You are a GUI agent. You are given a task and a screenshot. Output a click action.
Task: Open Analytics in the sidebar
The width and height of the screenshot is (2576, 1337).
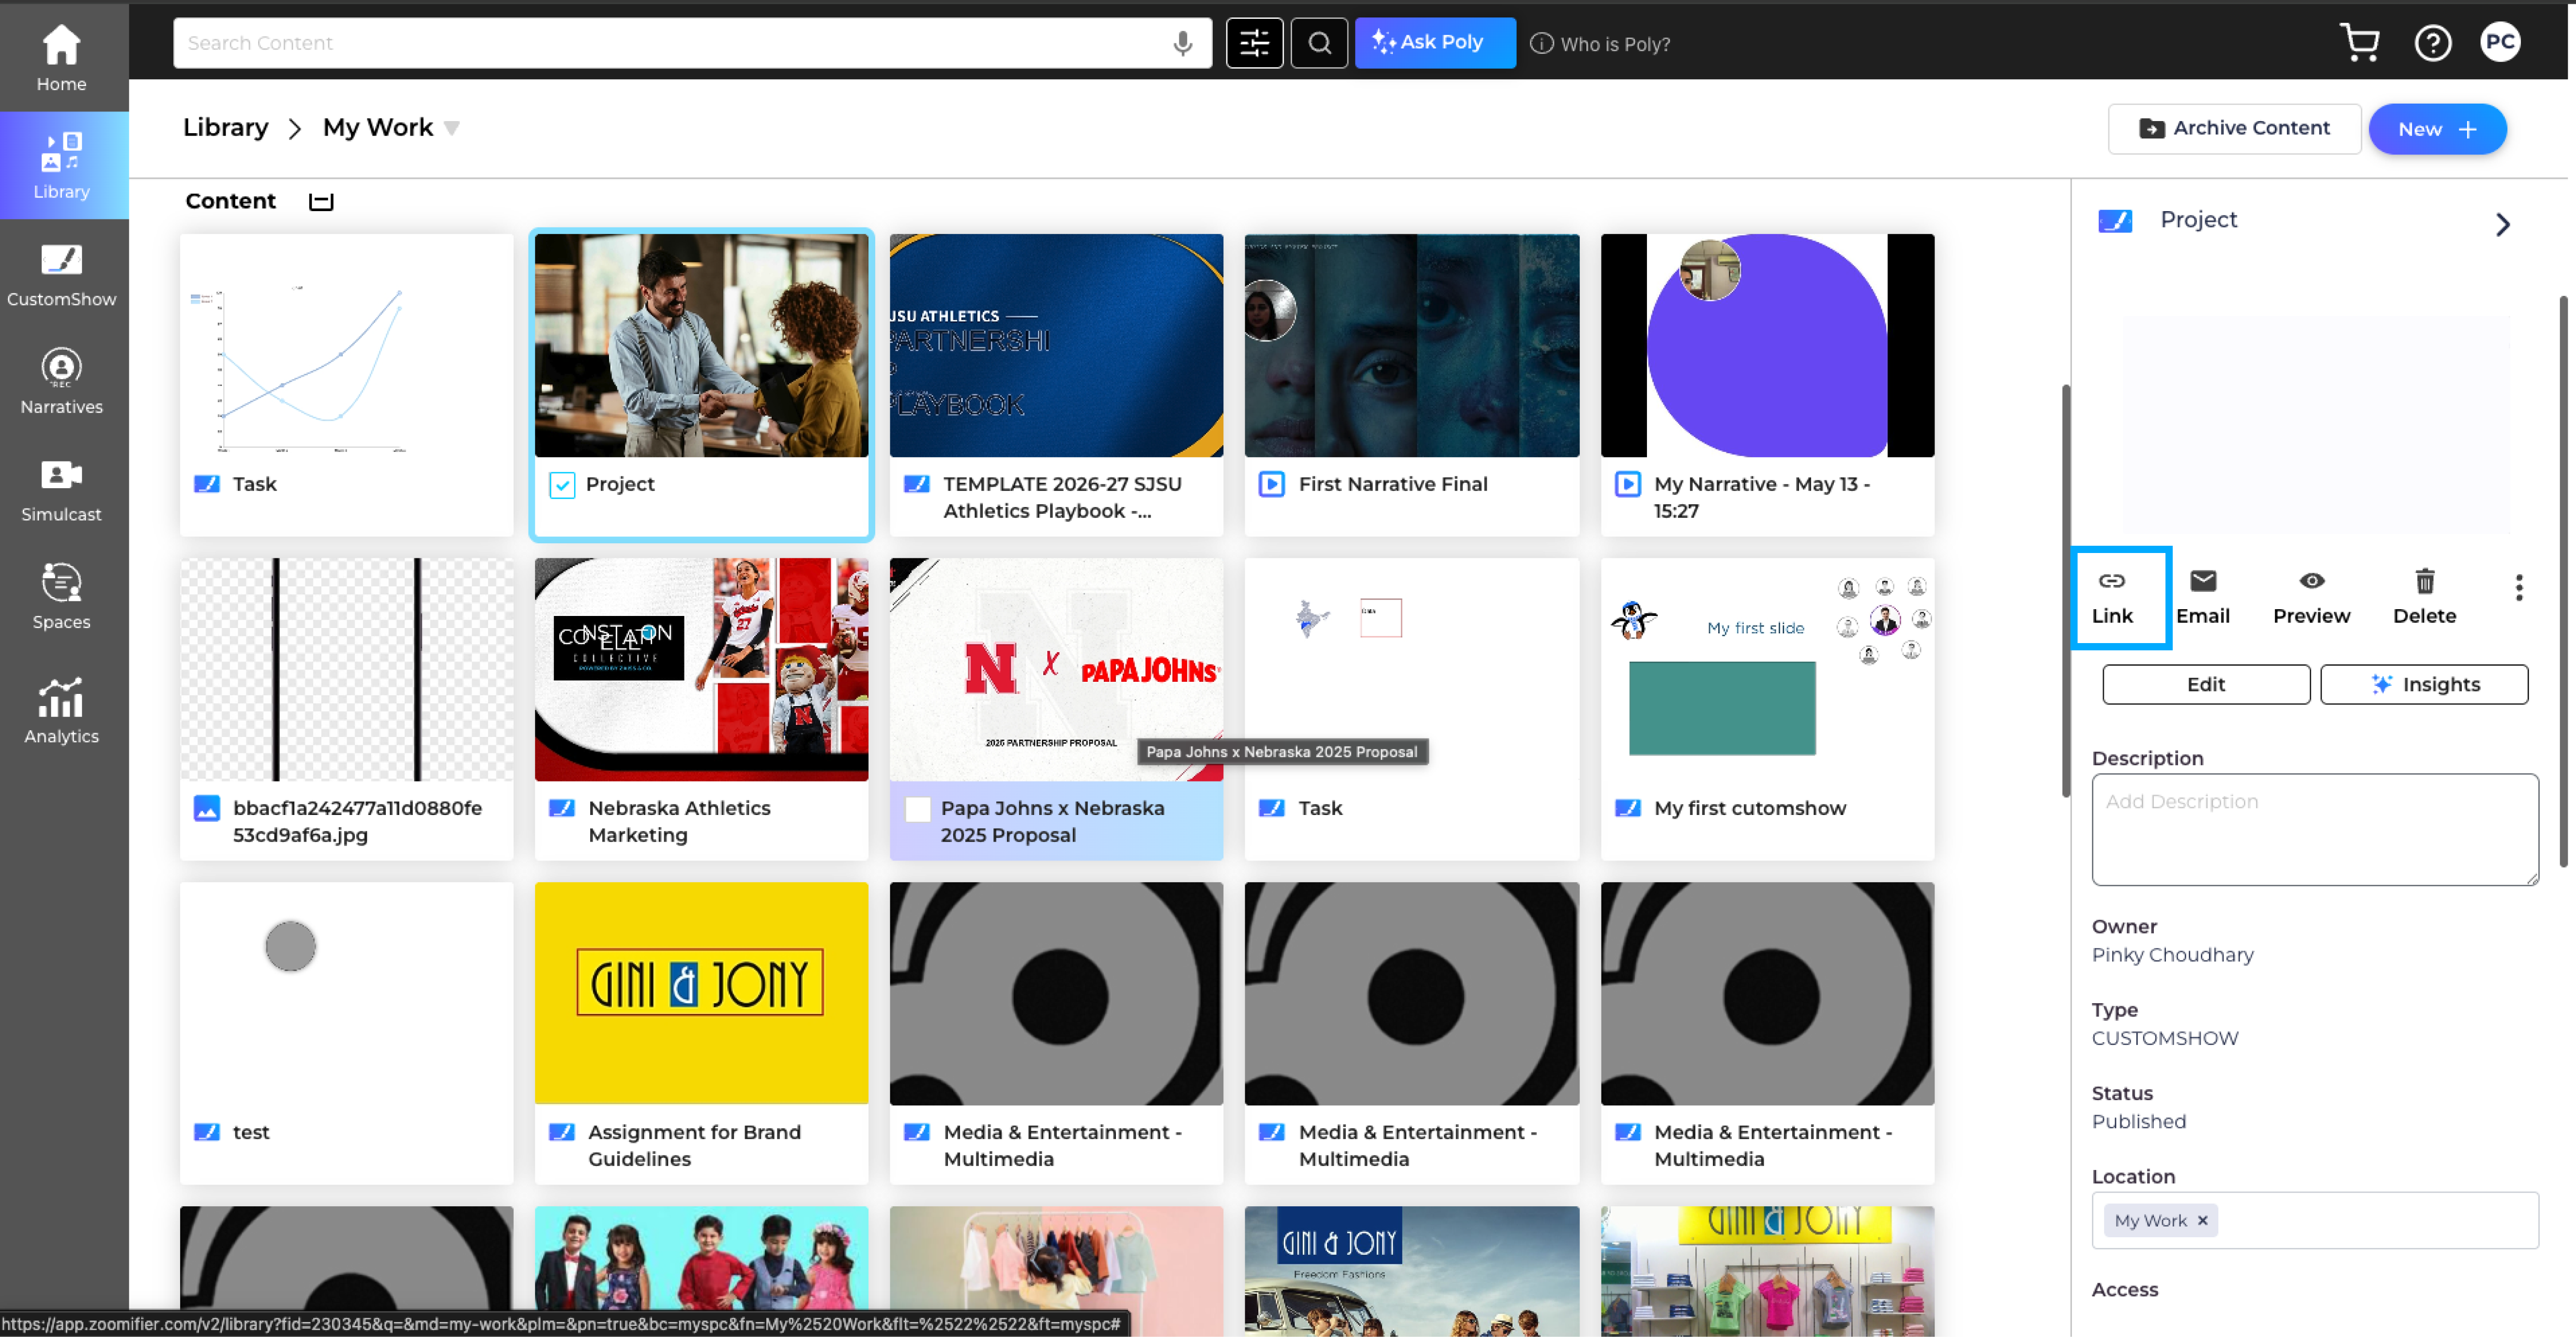61,710
